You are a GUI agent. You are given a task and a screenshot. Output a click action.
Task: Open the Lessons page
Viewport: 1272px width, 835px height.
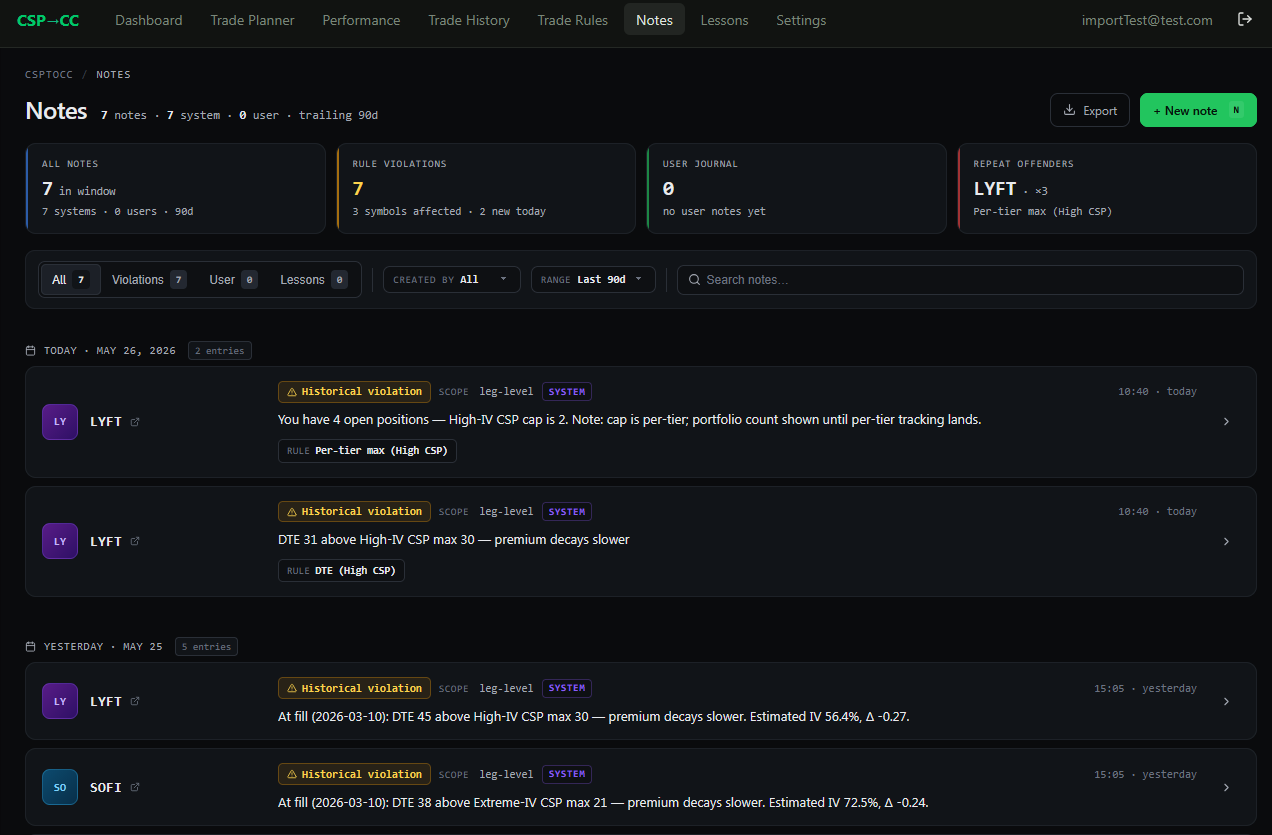(724, 20)
